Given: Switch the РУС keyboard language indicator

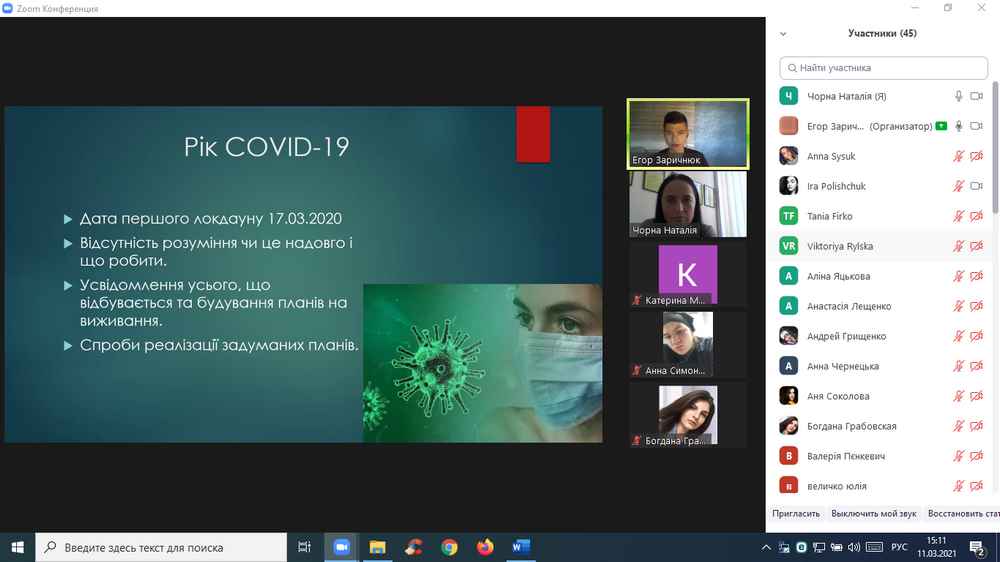Looking at the screenshot, I should pyautogui.click(x=900, y=547).
